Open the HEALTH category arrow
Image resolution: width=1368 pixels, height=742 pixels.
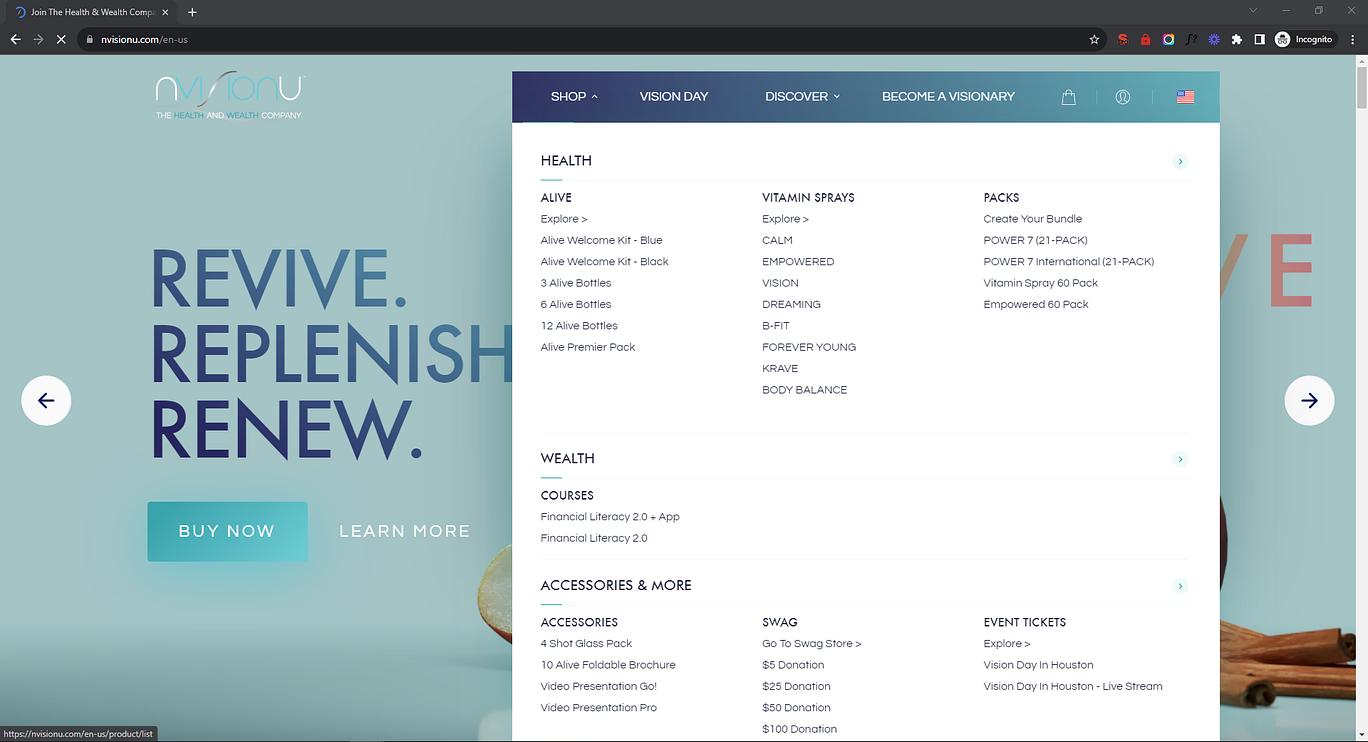[1180, 161]
